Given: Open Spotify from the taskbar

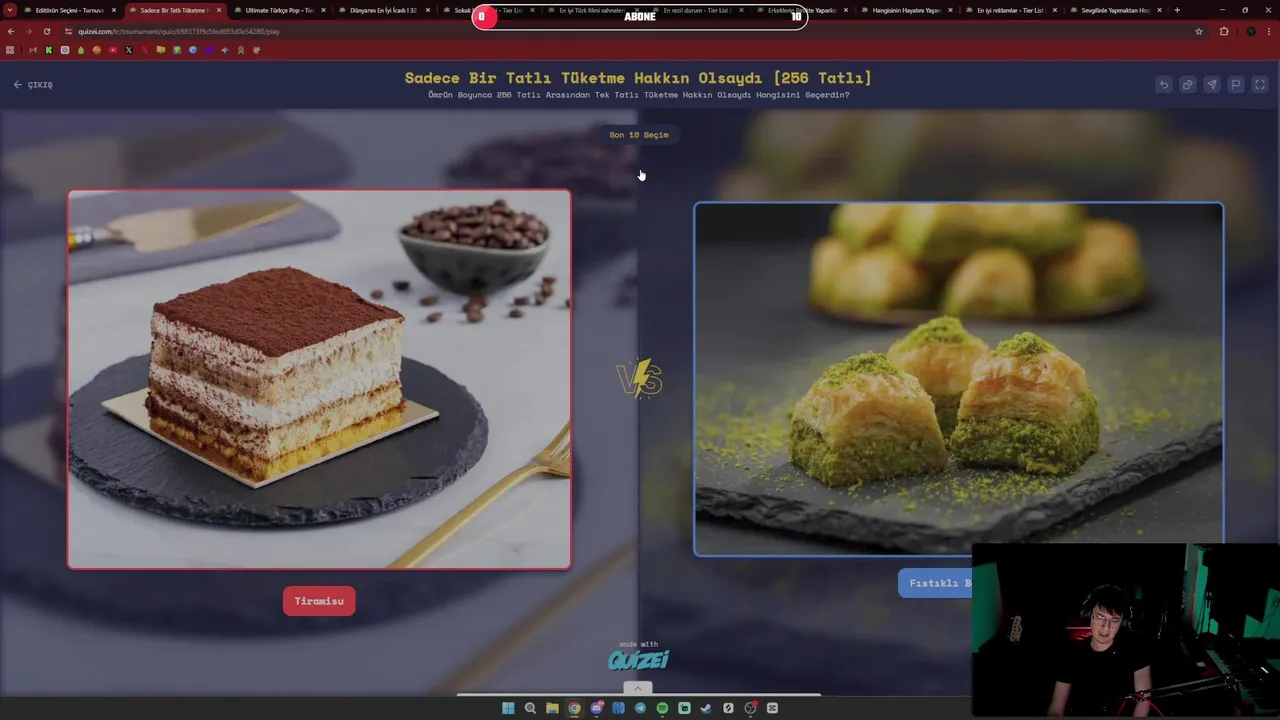Looking at the screenshot, I should click(662, 708).
